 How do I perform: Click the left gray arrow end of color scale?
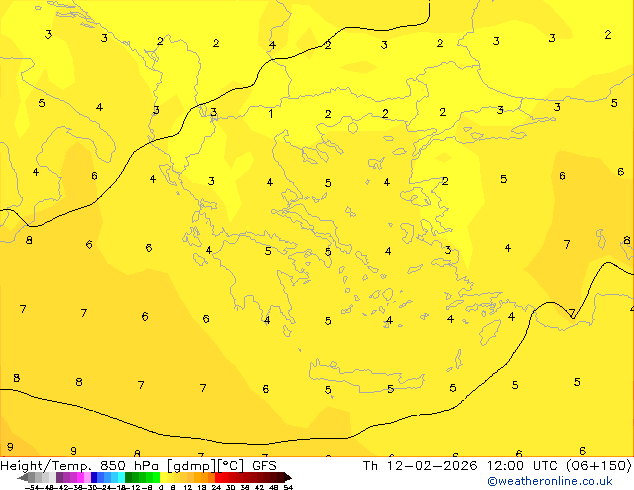tap(22, 477)
